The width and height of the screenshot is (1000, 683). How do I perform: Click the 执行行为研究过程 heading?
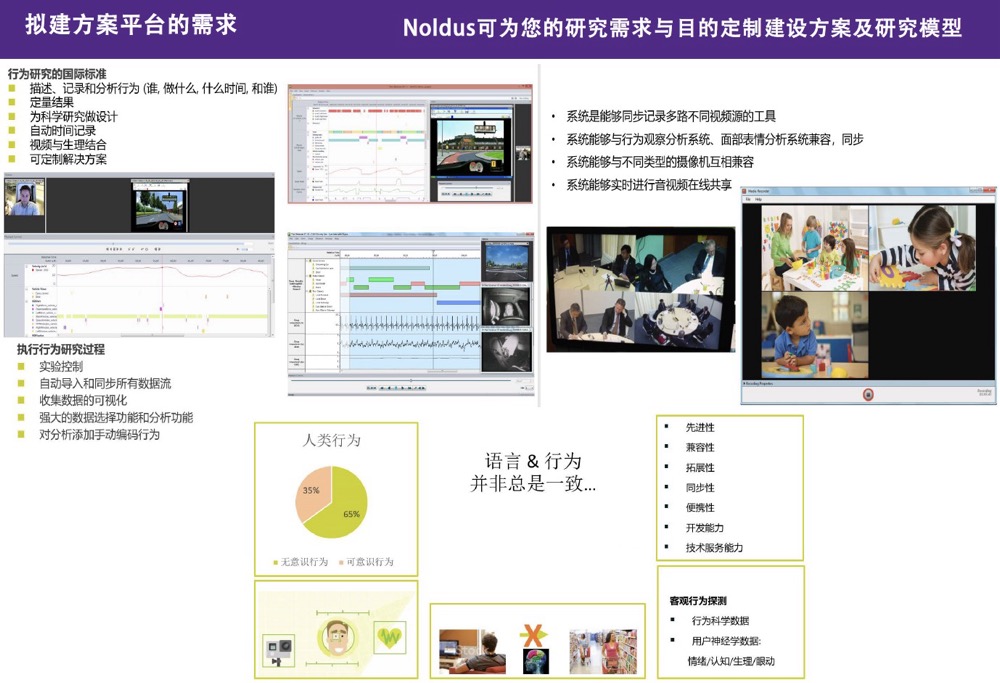(x=61, y=349)
